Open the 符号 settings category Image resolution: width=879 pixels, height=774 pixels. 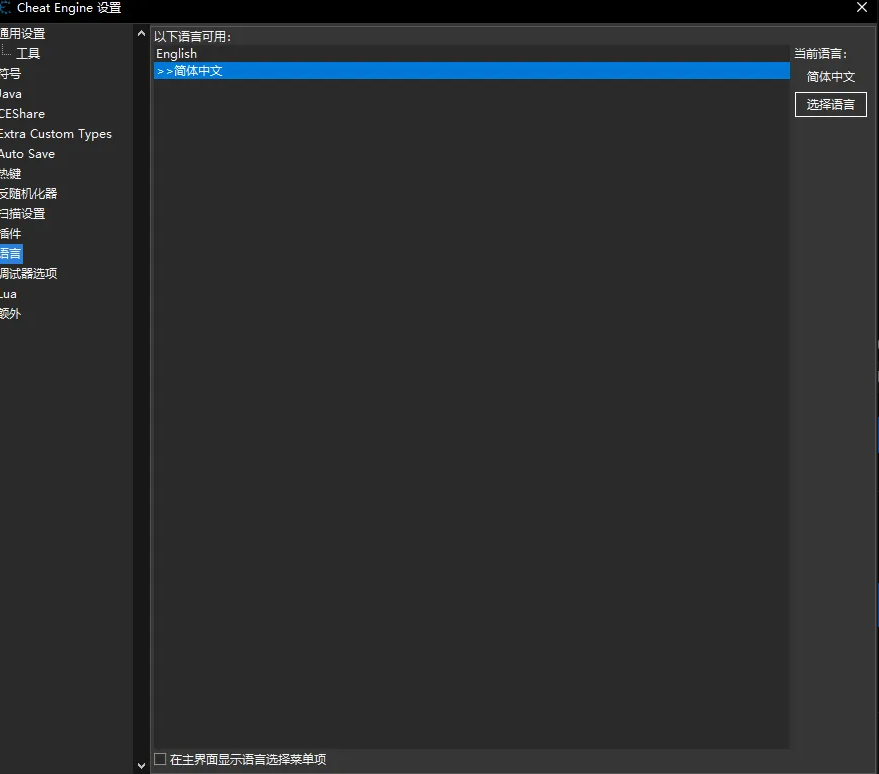point(11,73)
